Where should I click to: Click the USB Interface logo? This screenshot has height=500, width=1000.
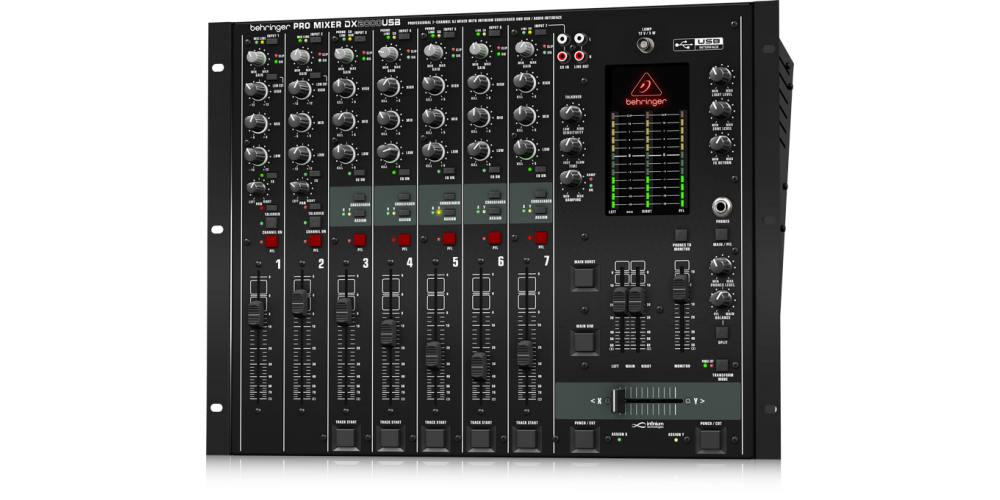[x=698, y=44]
